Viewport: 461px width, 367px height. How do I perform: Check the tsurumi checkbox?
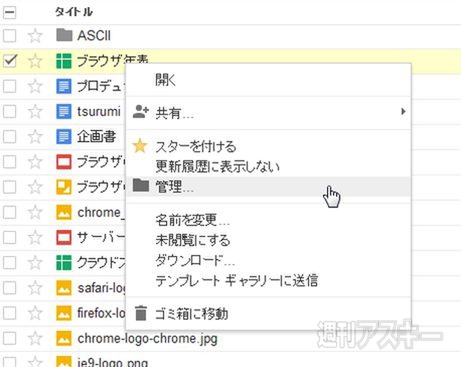click(9, 111)
